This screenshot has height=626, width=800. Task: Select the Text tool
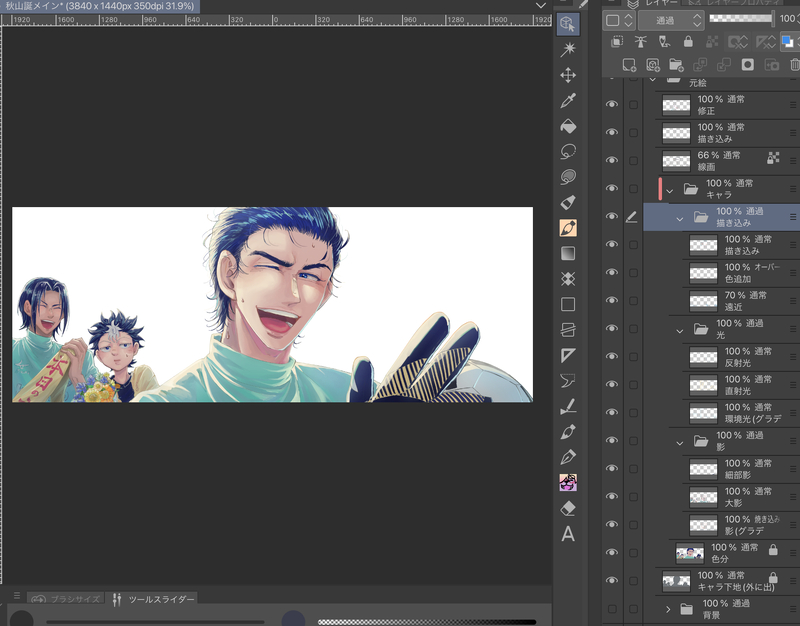pyautogui.click(x=568, y=534)
